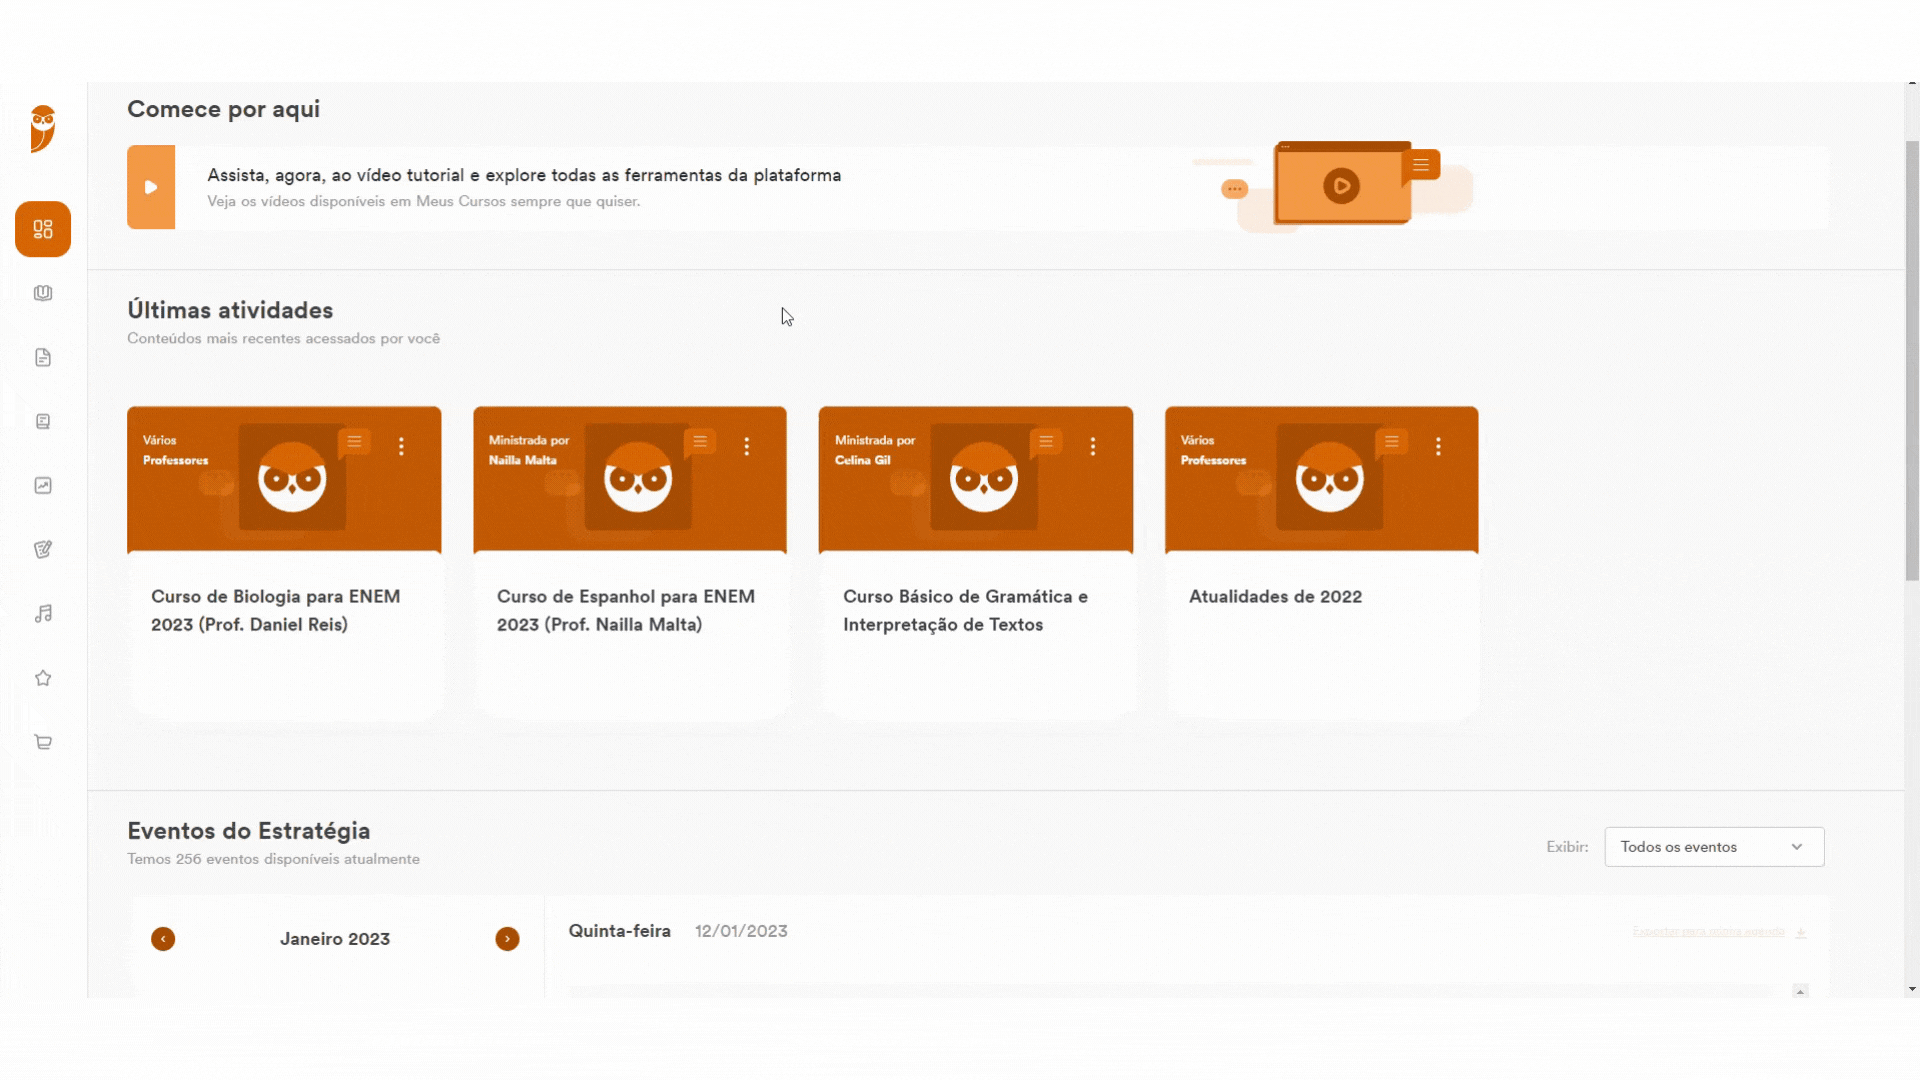Open options menu on Gramática course card

(1093, 446)
